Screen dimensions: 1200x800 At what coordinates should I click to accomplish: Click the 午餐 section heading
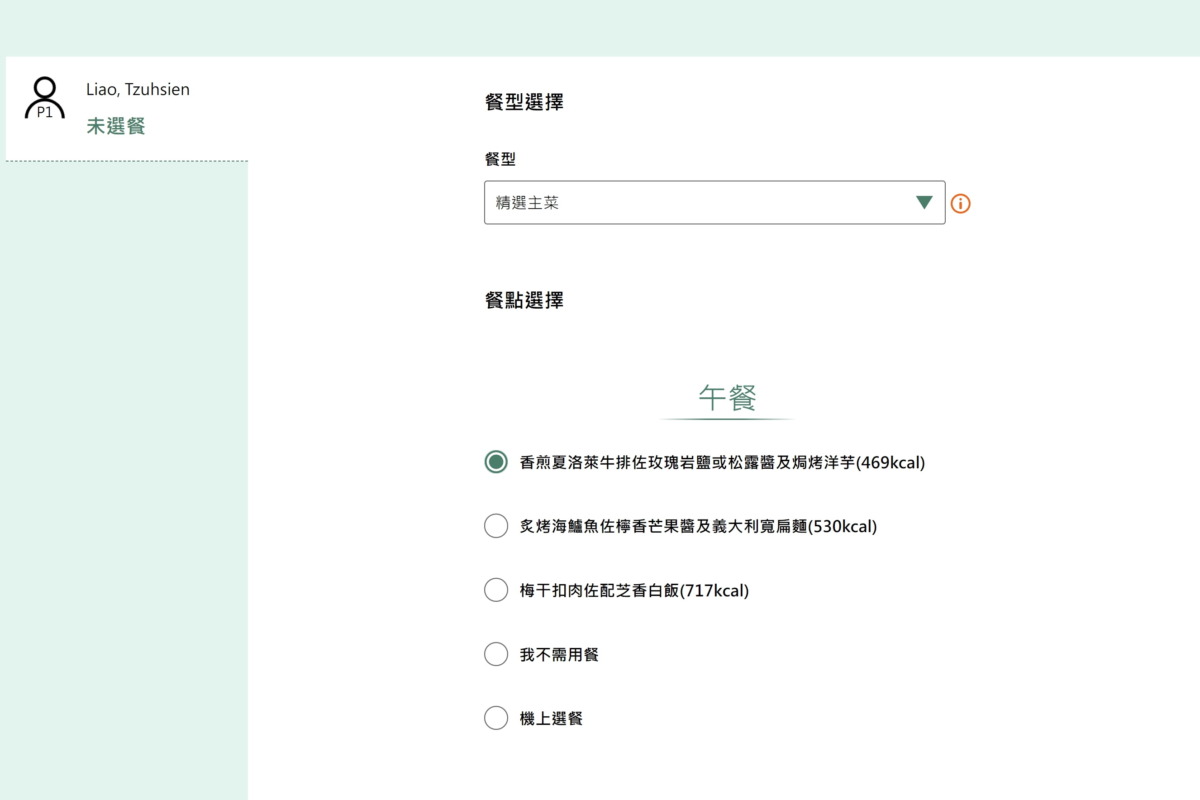click(727, 397)
